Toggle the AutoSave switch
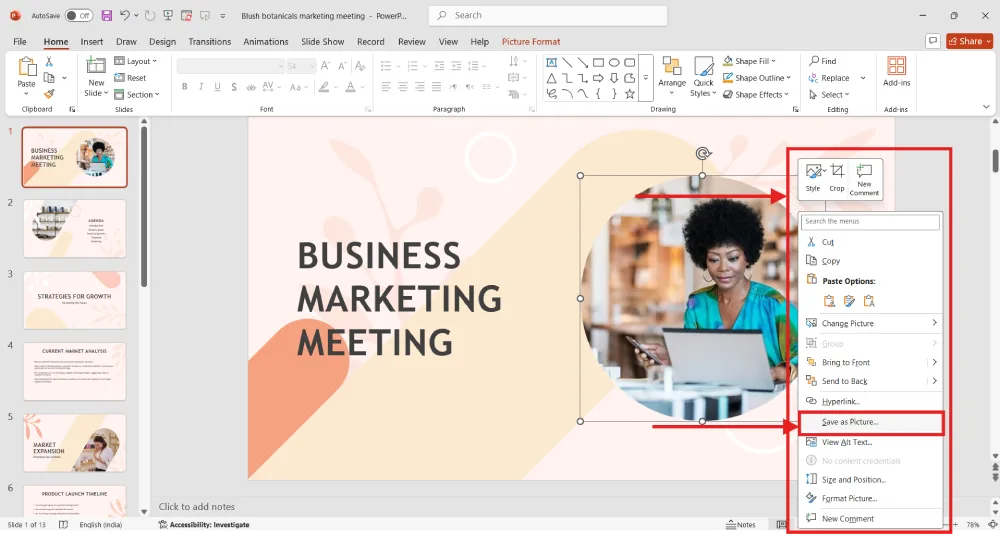 (79, 16)
